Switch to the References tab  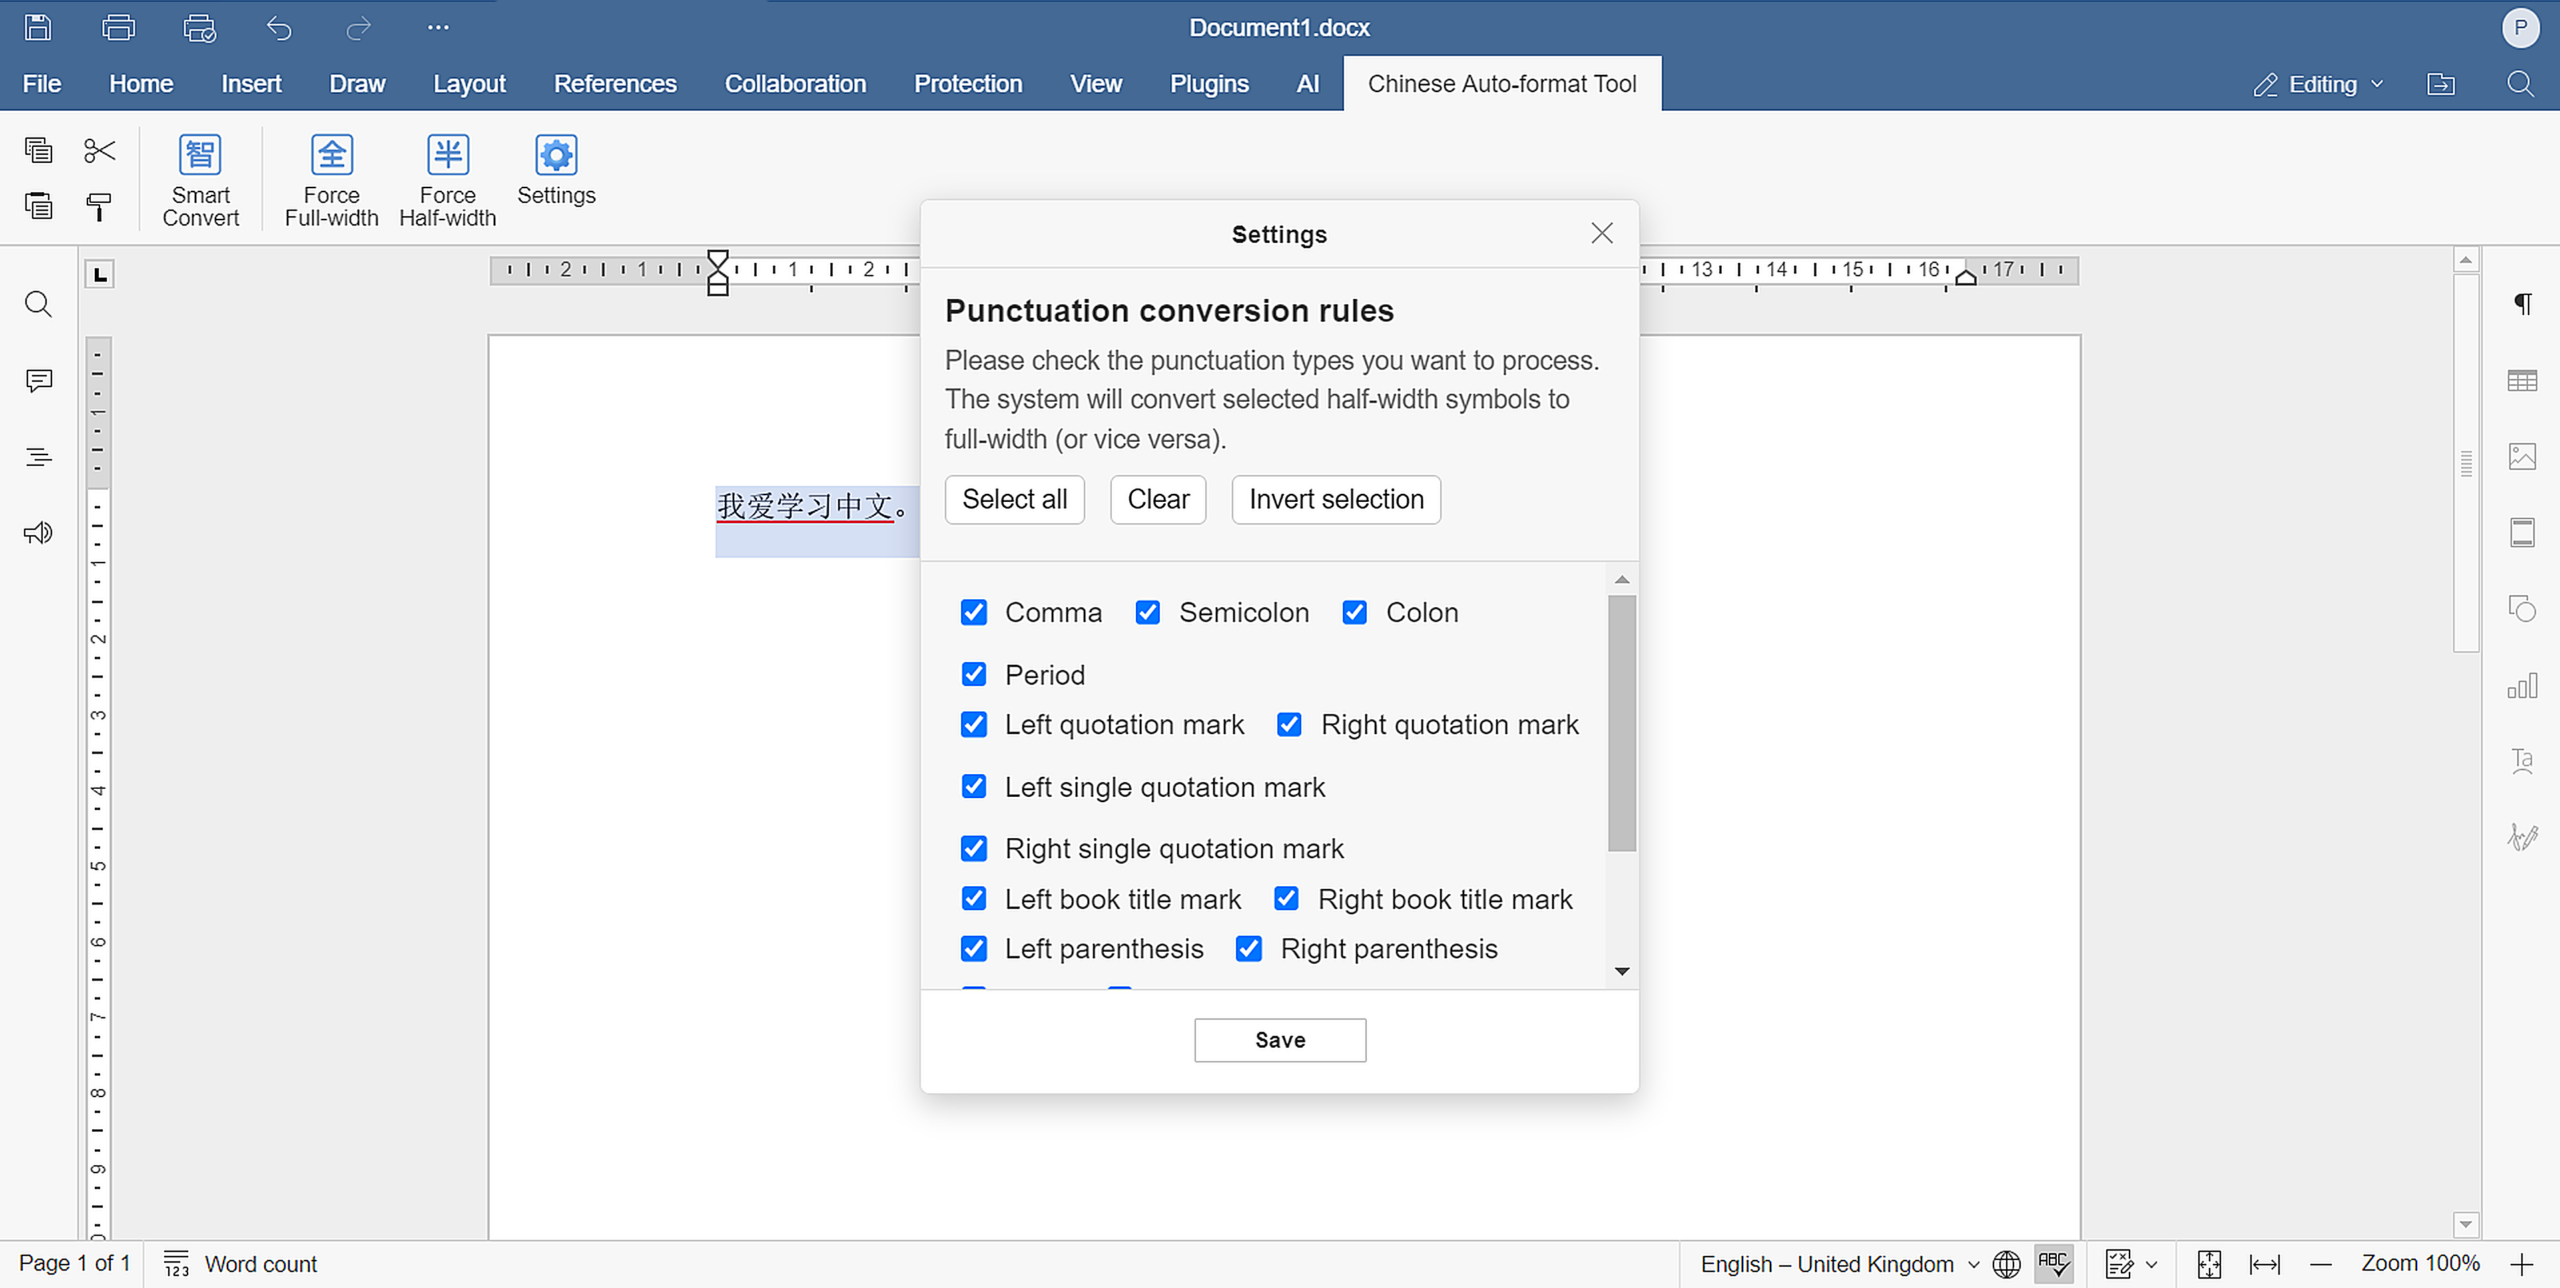(x=615, y=84)
